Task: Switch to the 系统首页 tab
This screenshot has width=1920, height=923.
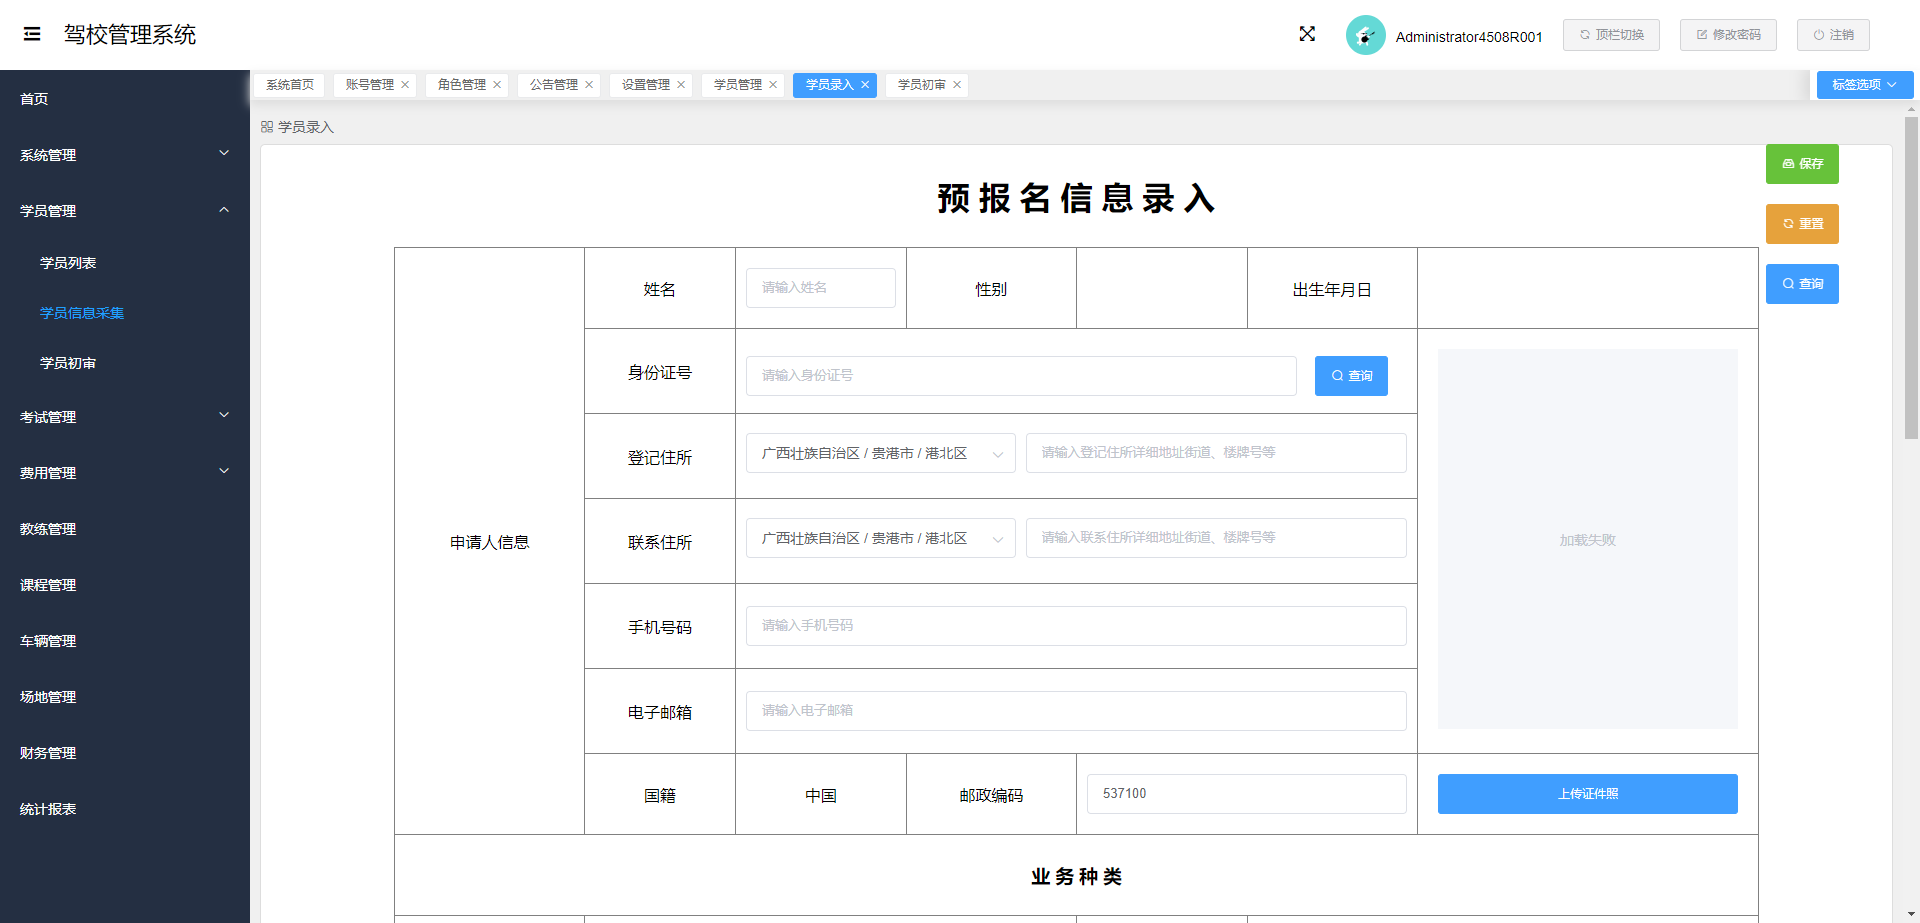Action: [x=290, y=85]
